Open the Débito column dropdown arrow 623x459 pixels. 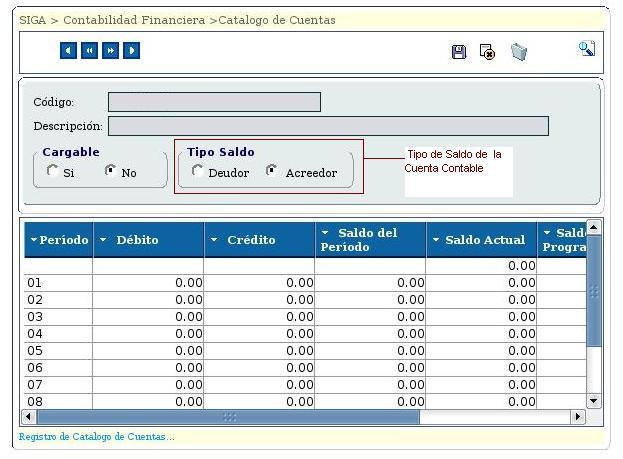(x=103, y=240)
